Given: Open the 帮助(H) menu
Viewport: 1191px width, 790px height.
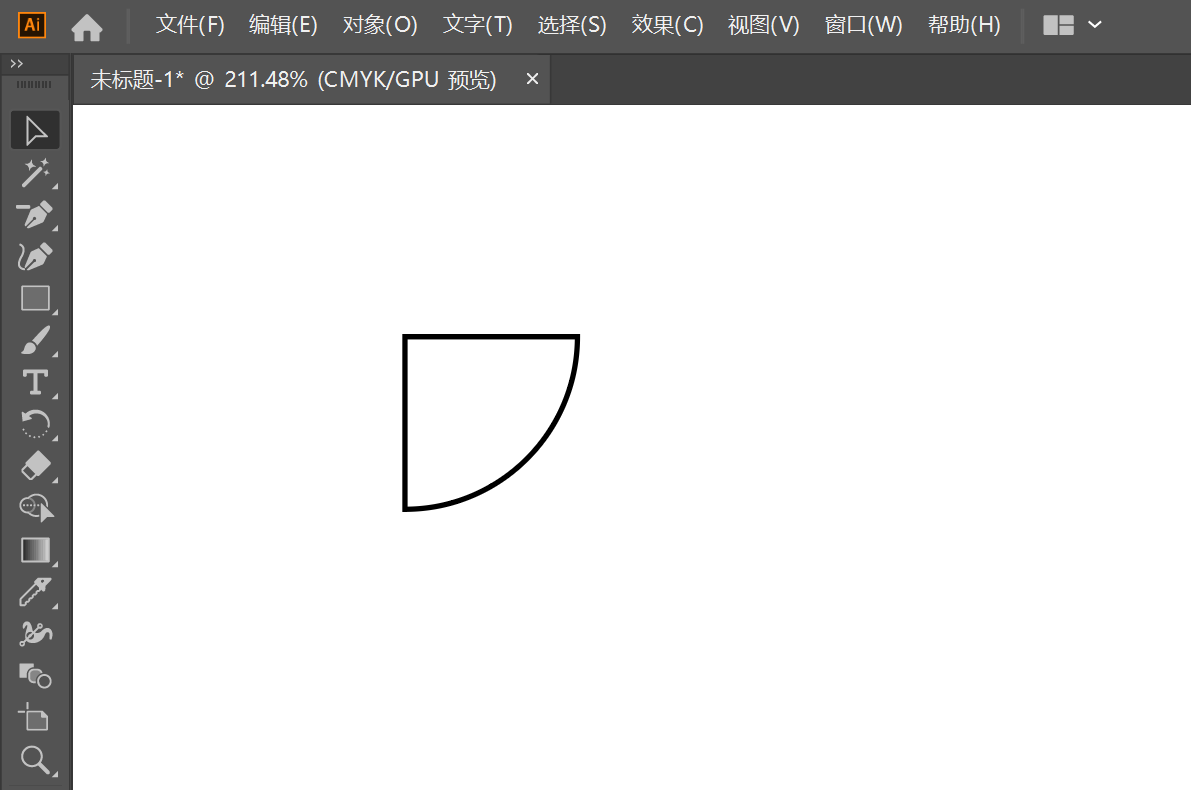Looking at the screenshot, I should (964, 24).
